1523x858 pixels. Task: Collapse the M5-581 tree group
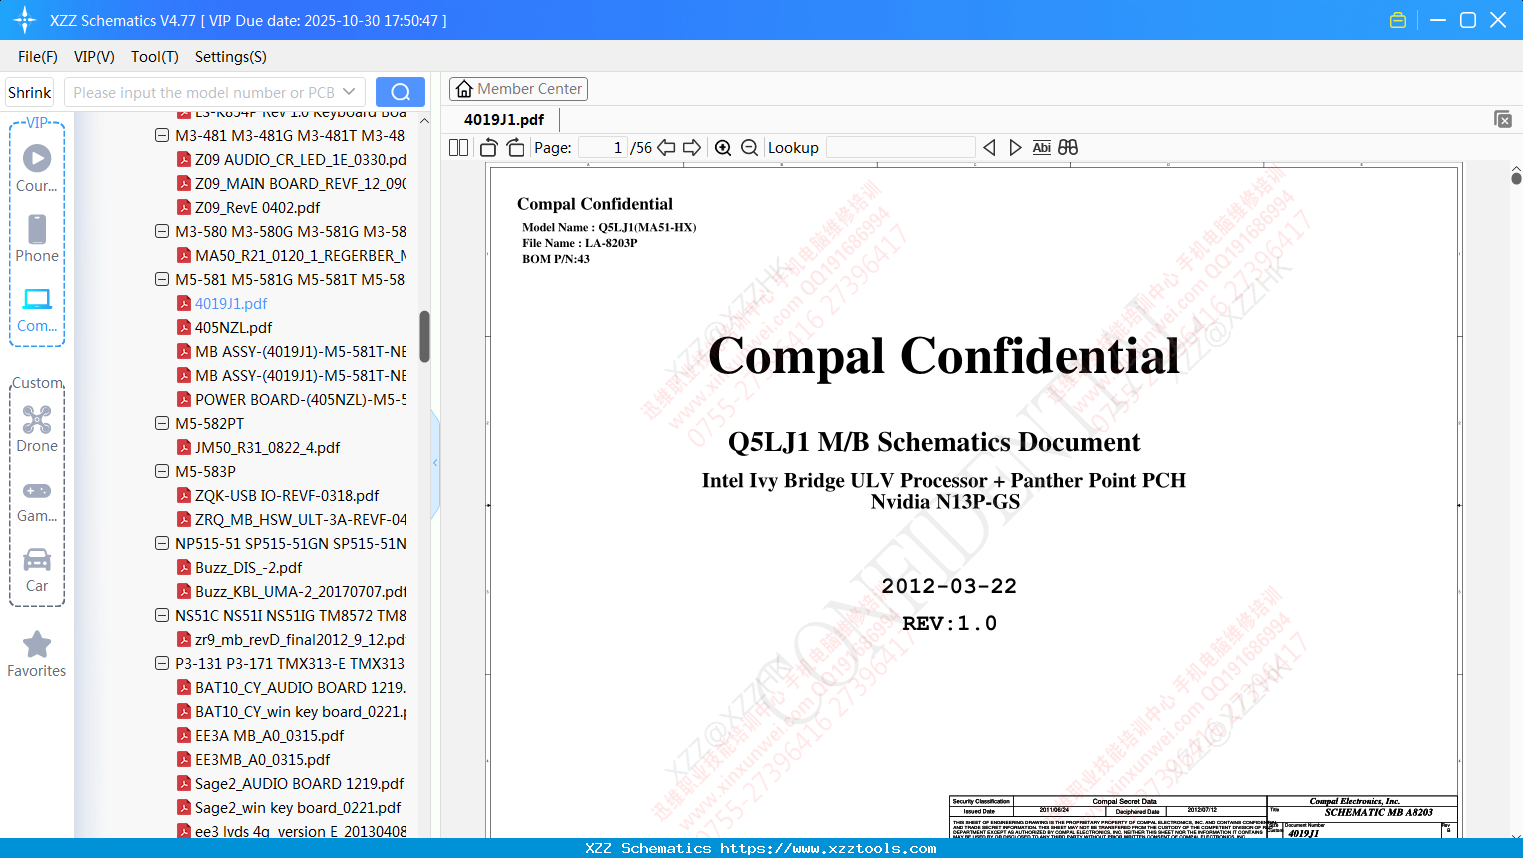tap(162, 279)
